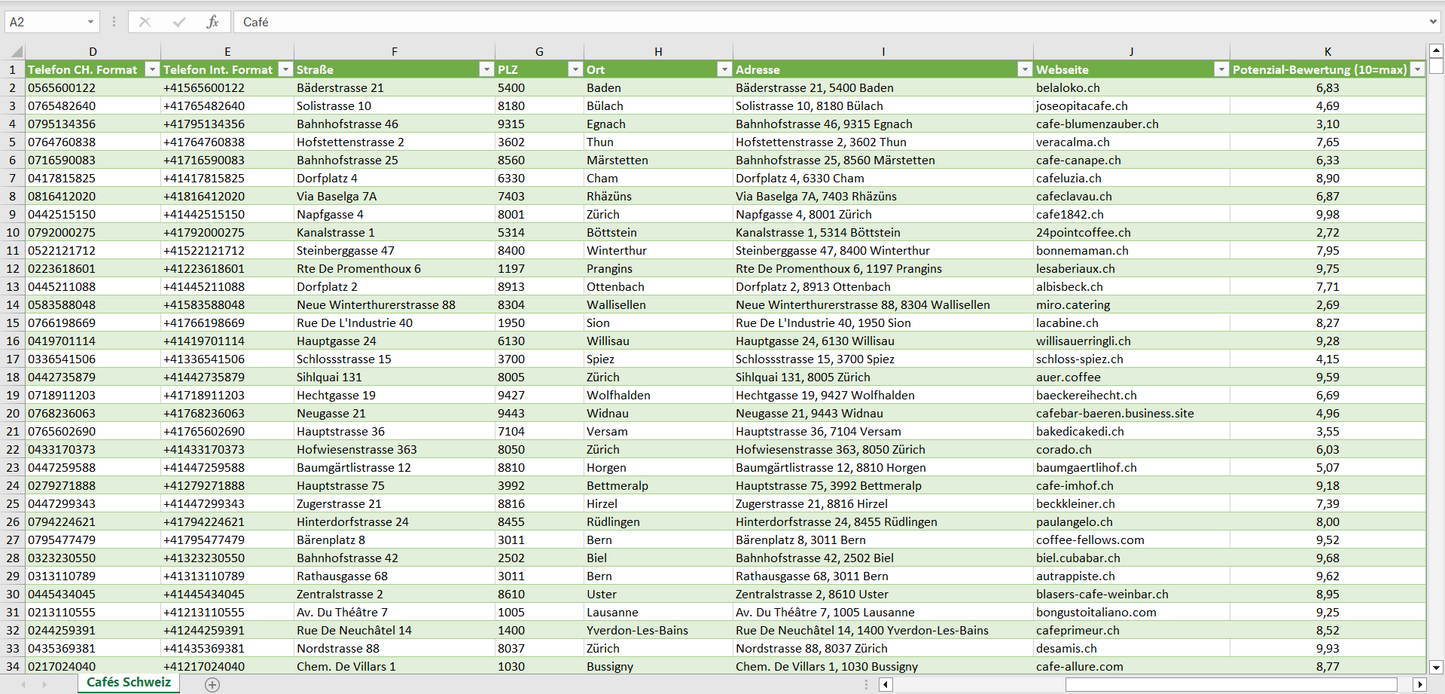
Task: Open the filter dropdown for PLZ column
Action: point(575,70)
